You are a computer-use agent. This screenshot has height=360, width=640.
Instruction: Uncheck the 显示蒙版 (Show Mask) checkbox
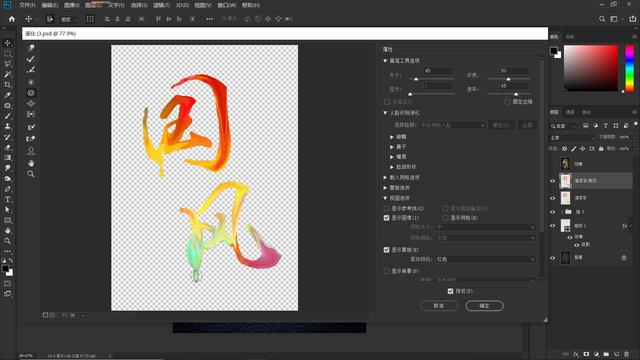point(387,250)
